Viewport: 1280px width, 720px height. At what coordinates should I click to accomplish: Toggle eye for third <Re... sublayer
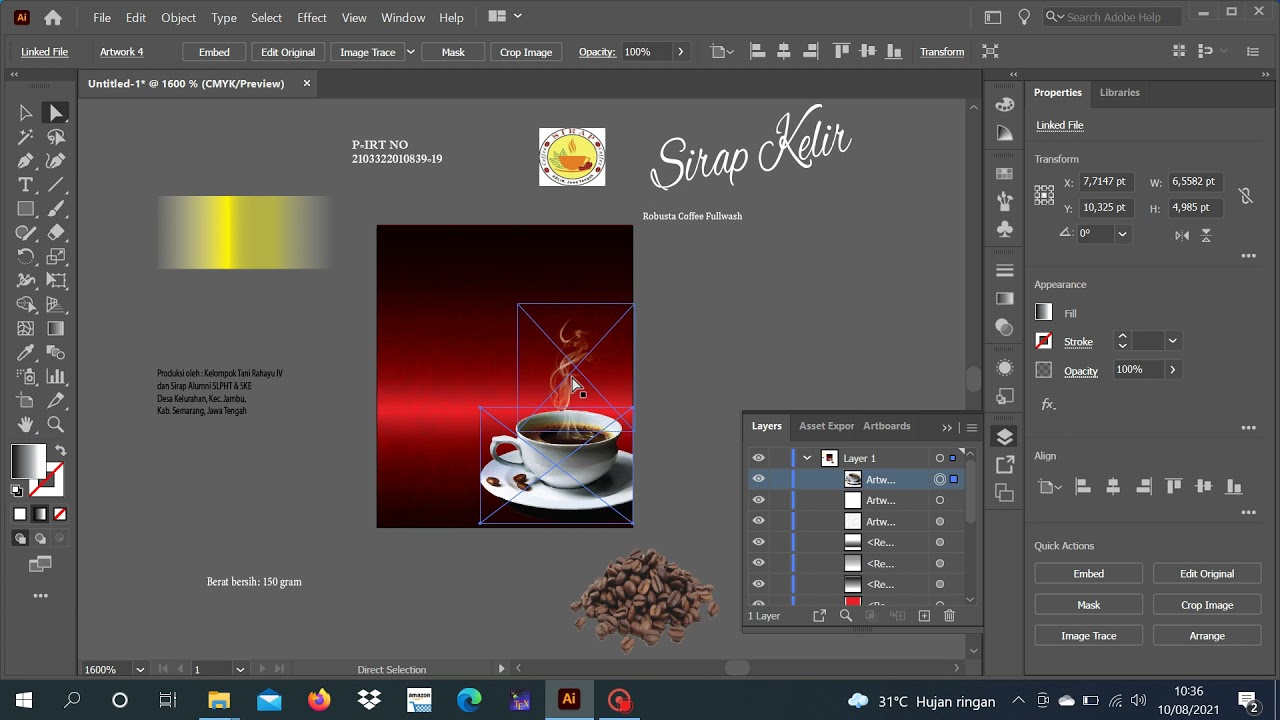pos(758,584)
